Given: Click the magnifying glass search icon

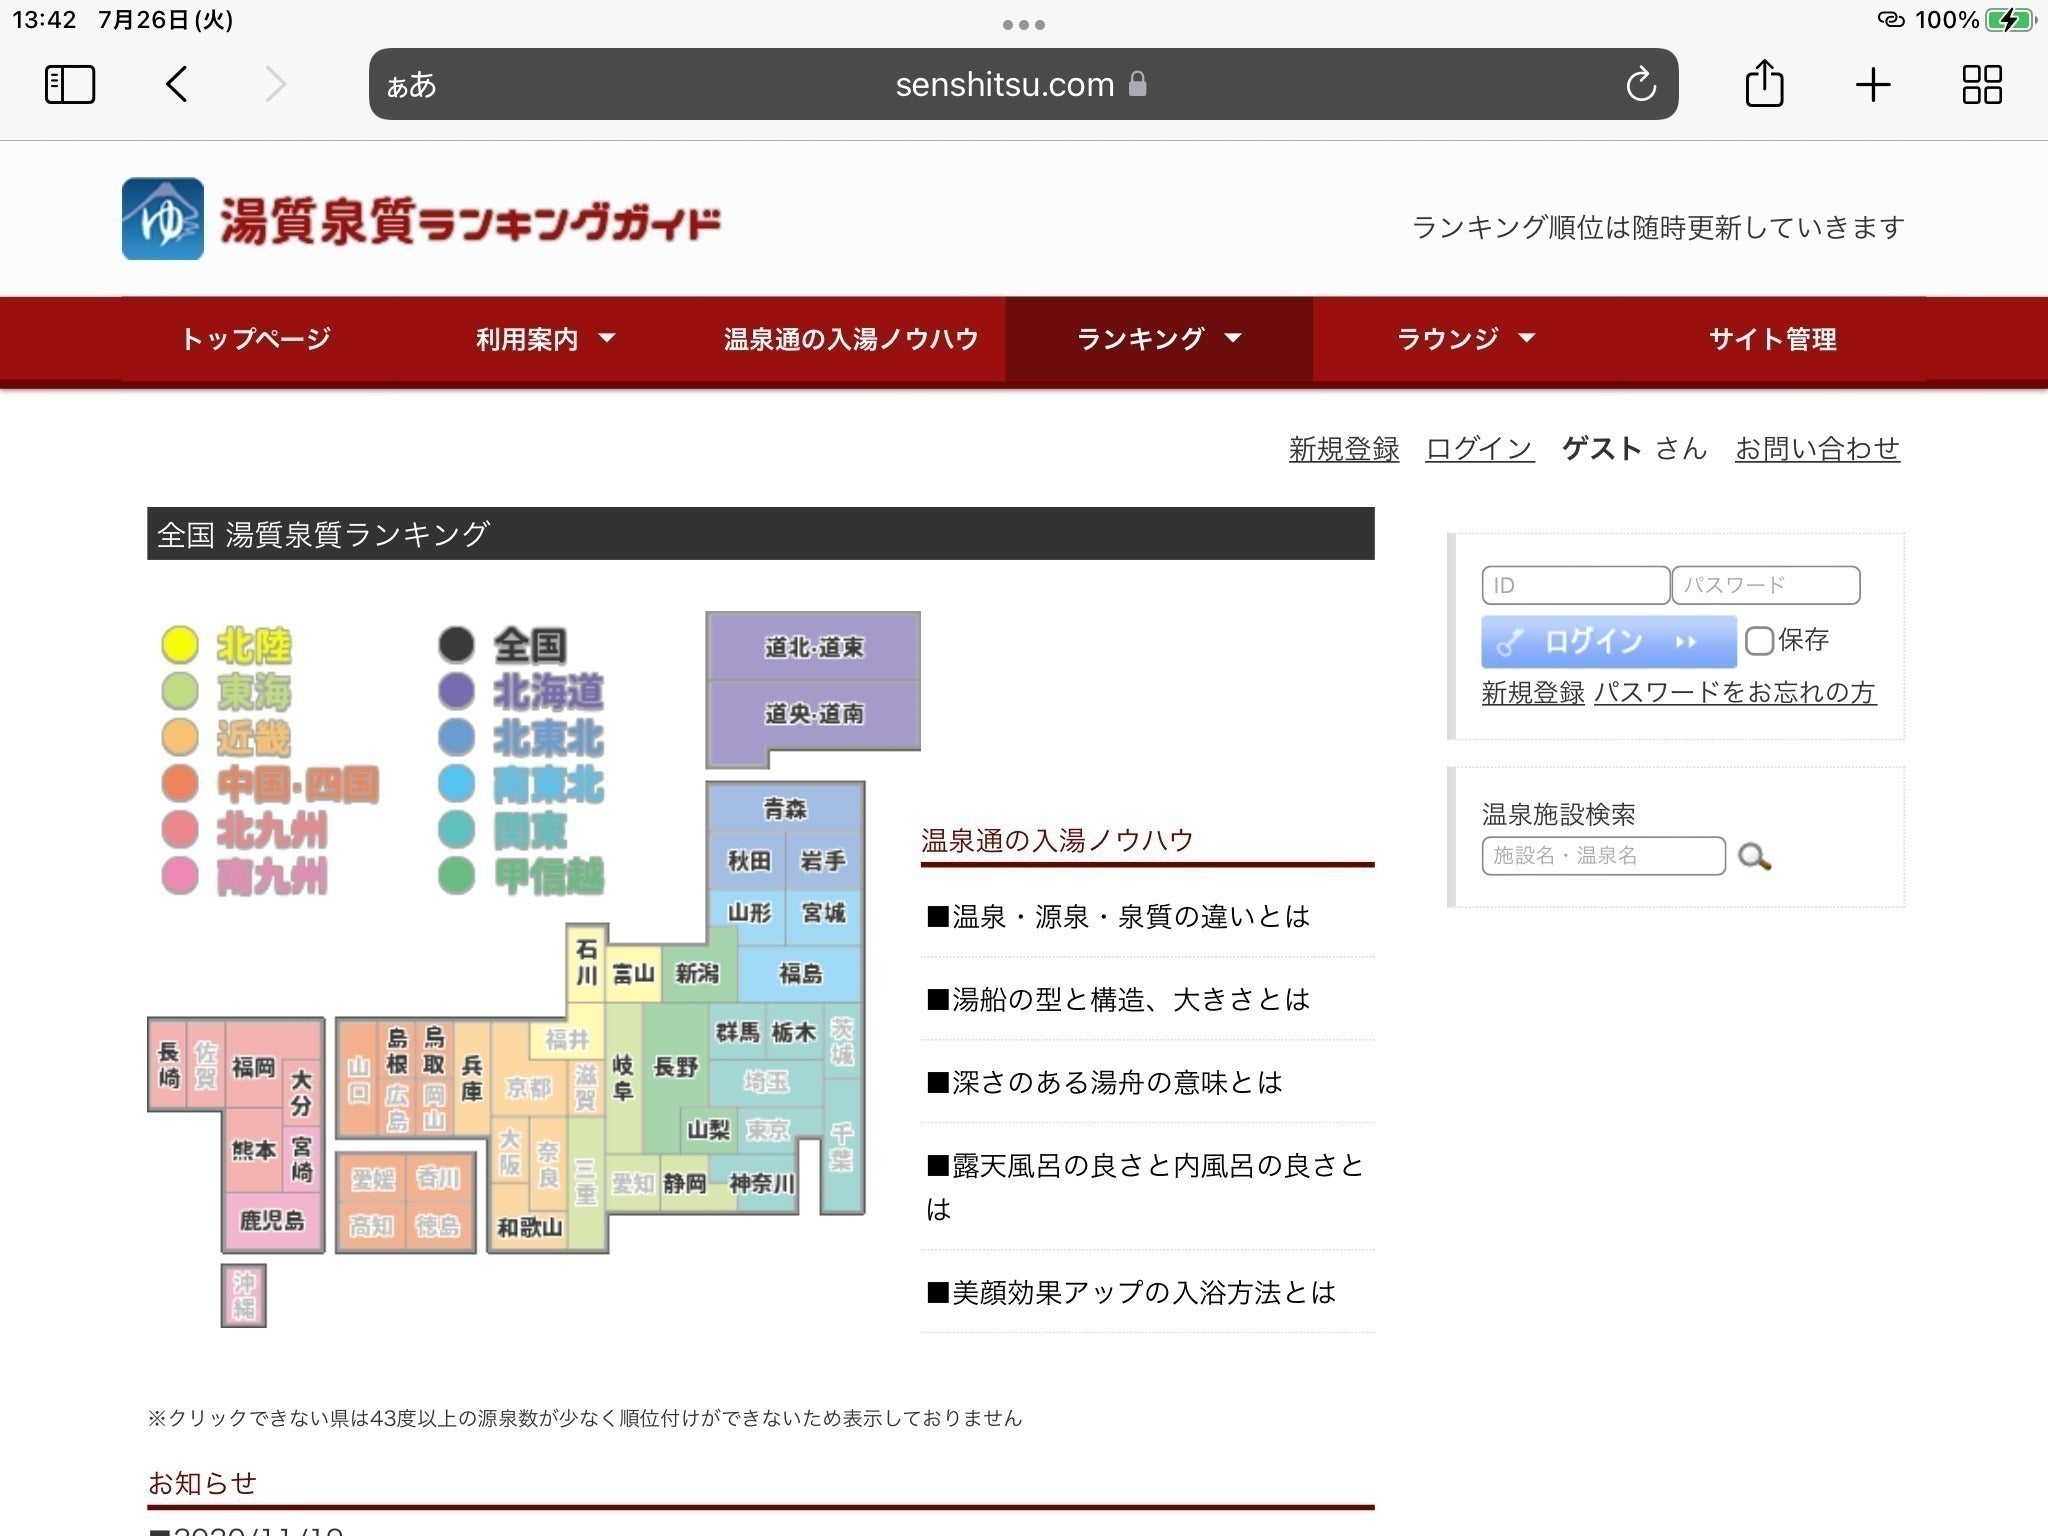Looking at the screenshot, I should click(1754, 857).
